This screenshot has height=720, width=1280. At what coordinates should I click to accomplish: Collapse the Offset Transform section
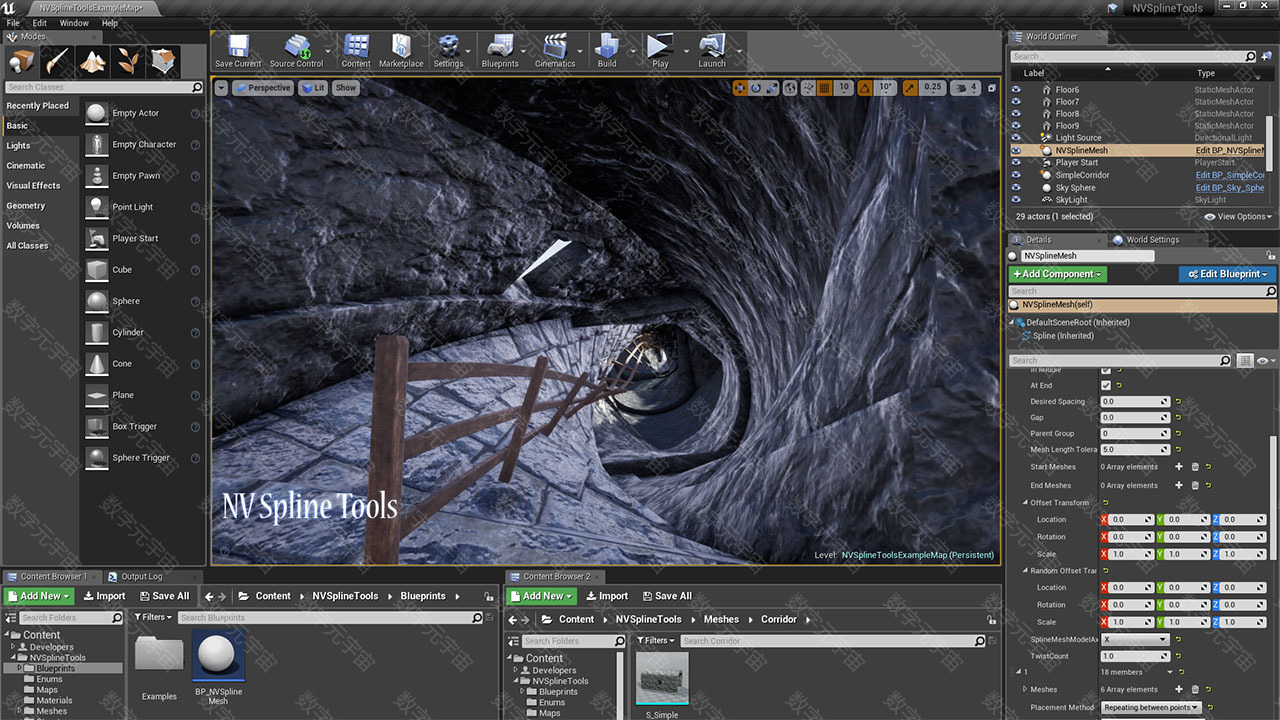click(x=1025, y=503)
